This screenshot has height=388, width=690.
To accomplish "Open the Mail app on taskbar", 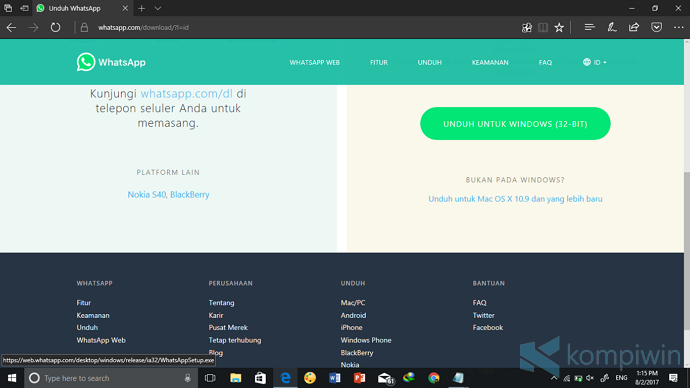I will coord(385,378).
